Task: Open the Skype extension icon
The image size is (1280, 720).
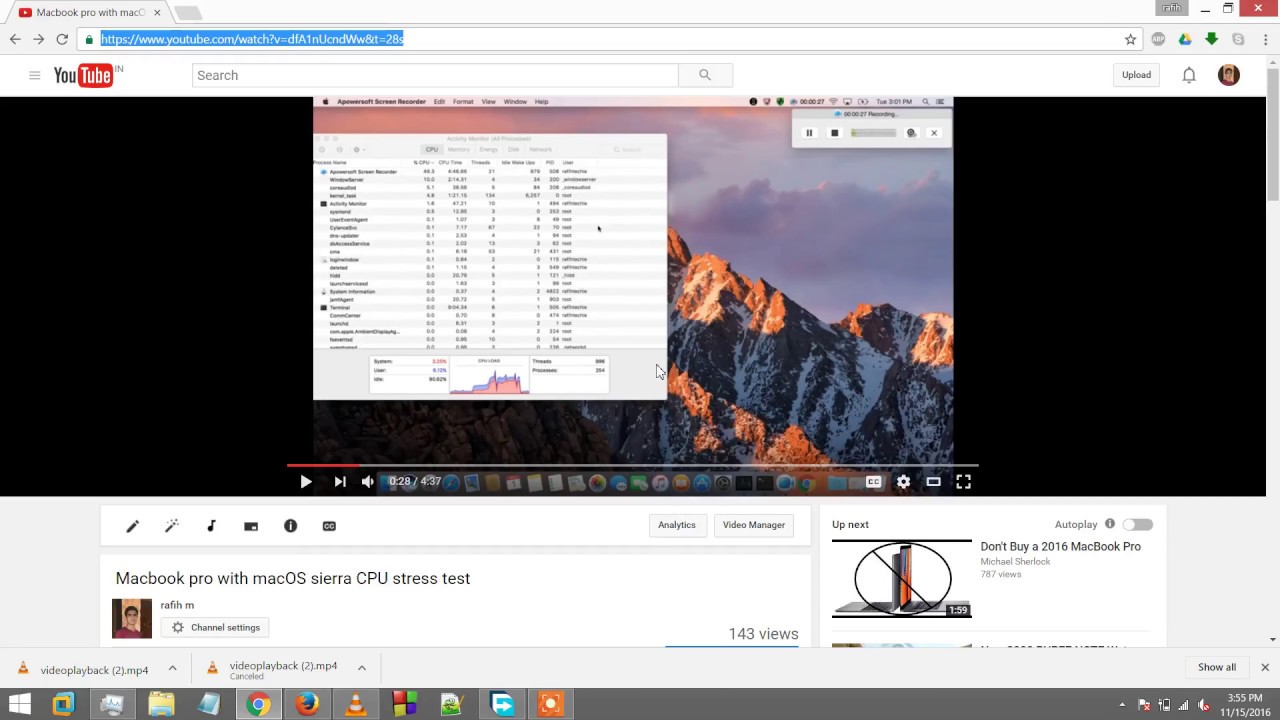Action: (1238, 39)
